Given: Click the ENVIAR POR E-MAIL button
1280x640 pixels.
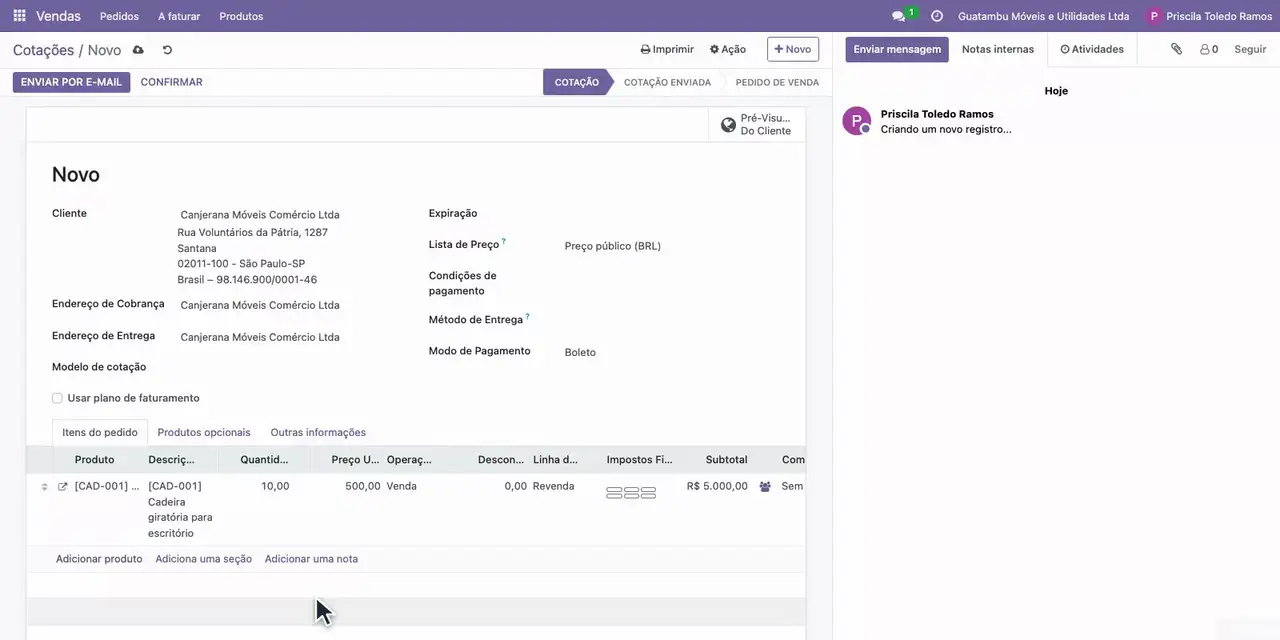Looking at the screenshot, I should click(x=72, y=82).
